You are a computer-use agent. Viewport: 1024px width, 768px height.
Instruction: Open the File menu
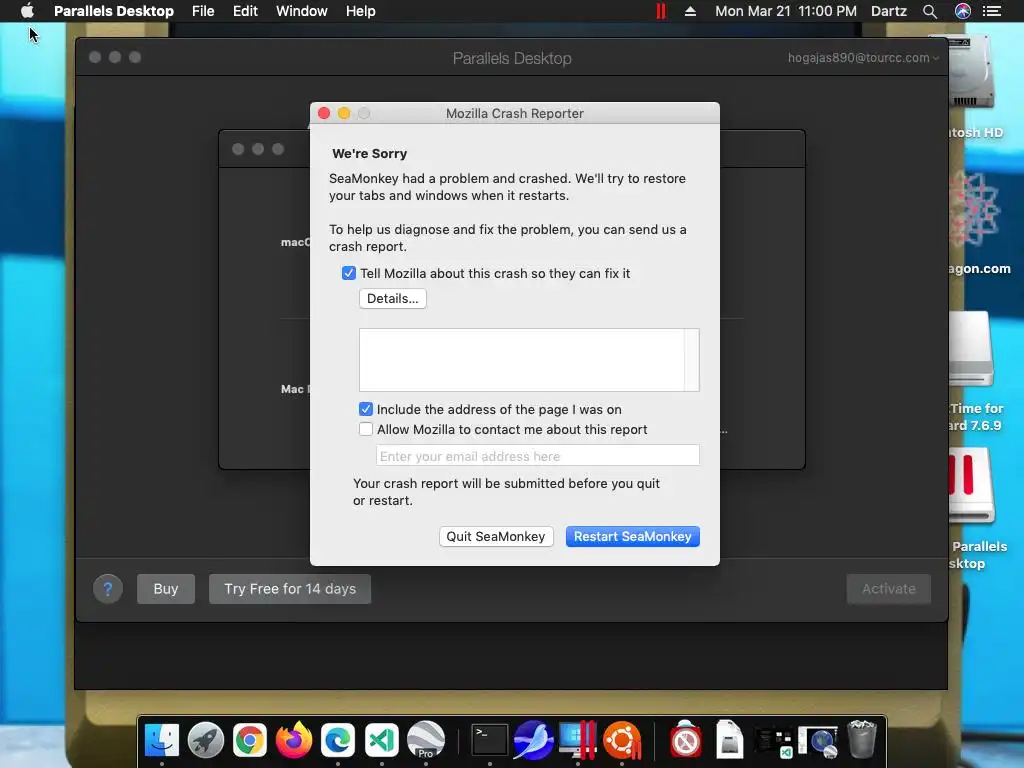point(203,11)
